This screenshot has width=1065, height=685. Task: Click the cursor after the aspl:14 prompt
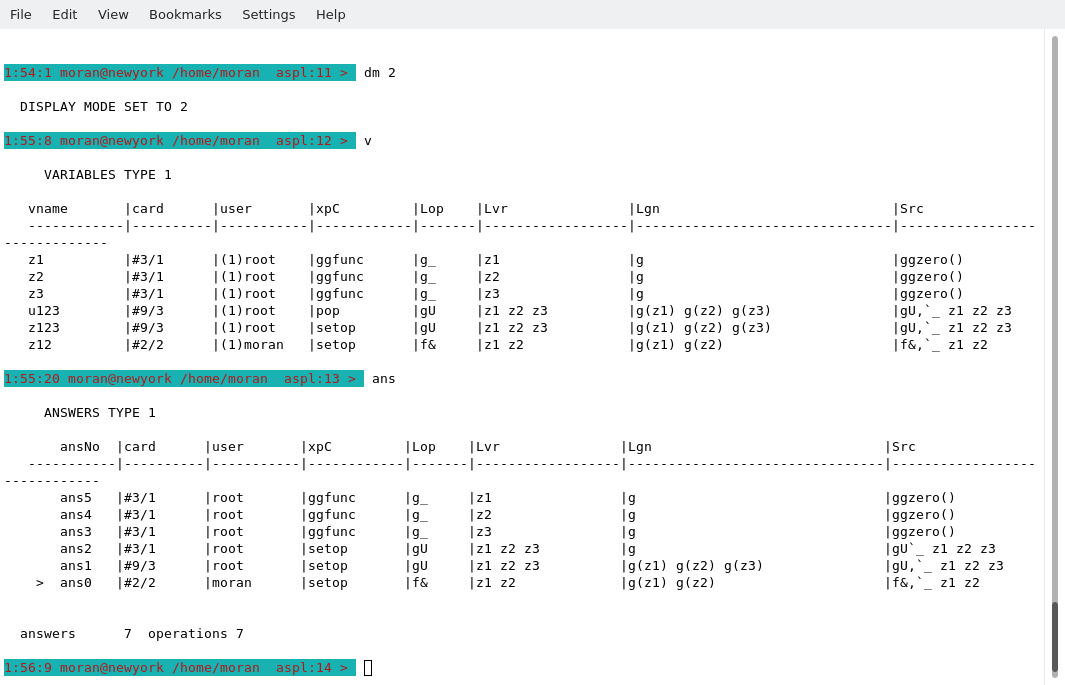[x=368, y=668]
